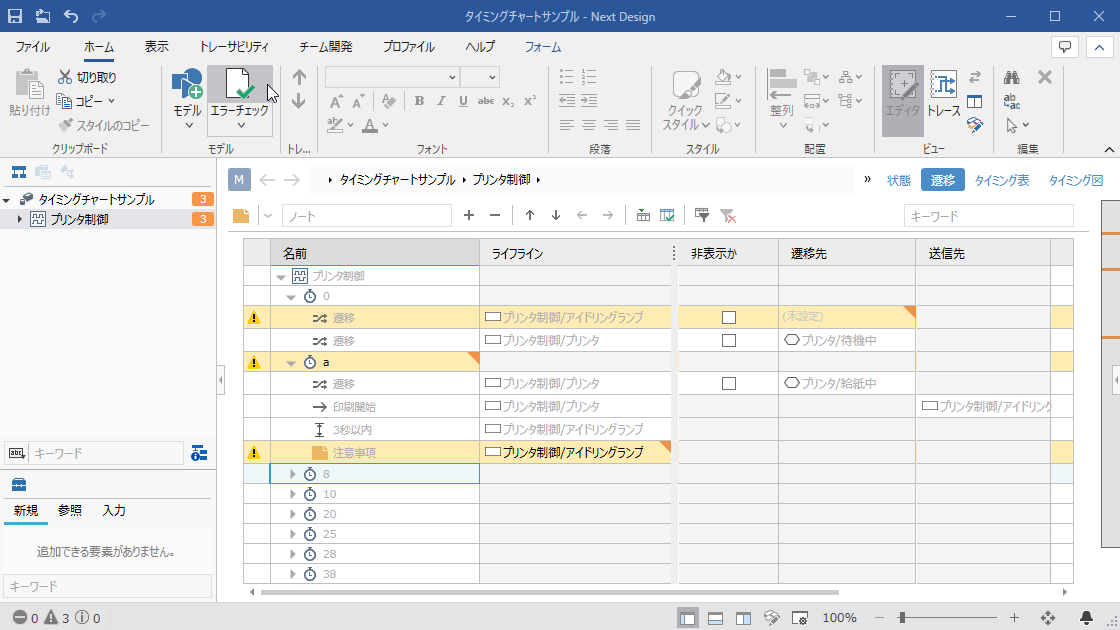This screenshot has width=1120, height=630.
Task: Click the Move Up arrow in grid toolbar
Action: pos(529,215)
